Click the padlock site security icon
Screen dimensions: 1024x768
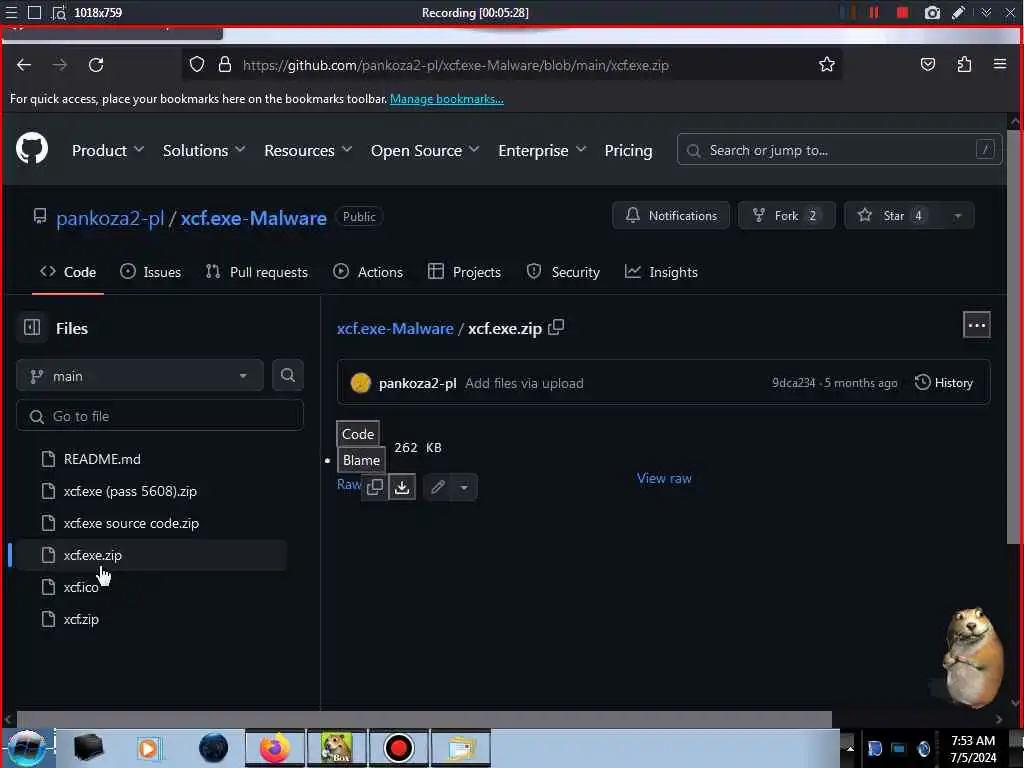pyautogui.click(x=225, y=65)
